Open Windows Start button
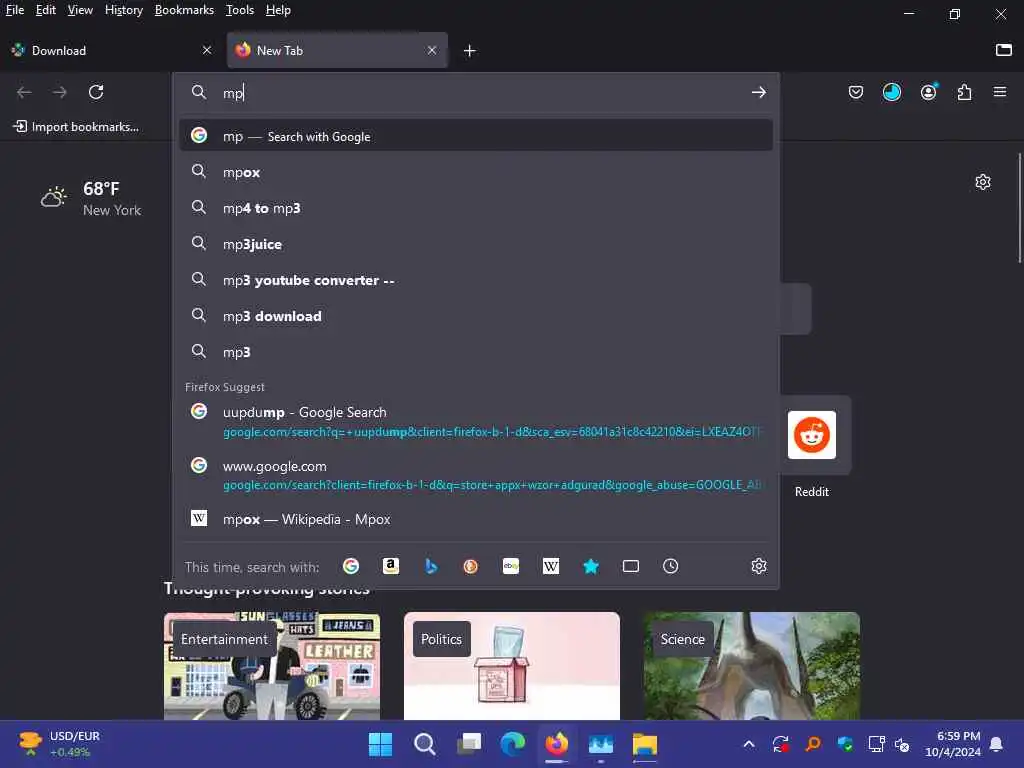 [380, 744]
